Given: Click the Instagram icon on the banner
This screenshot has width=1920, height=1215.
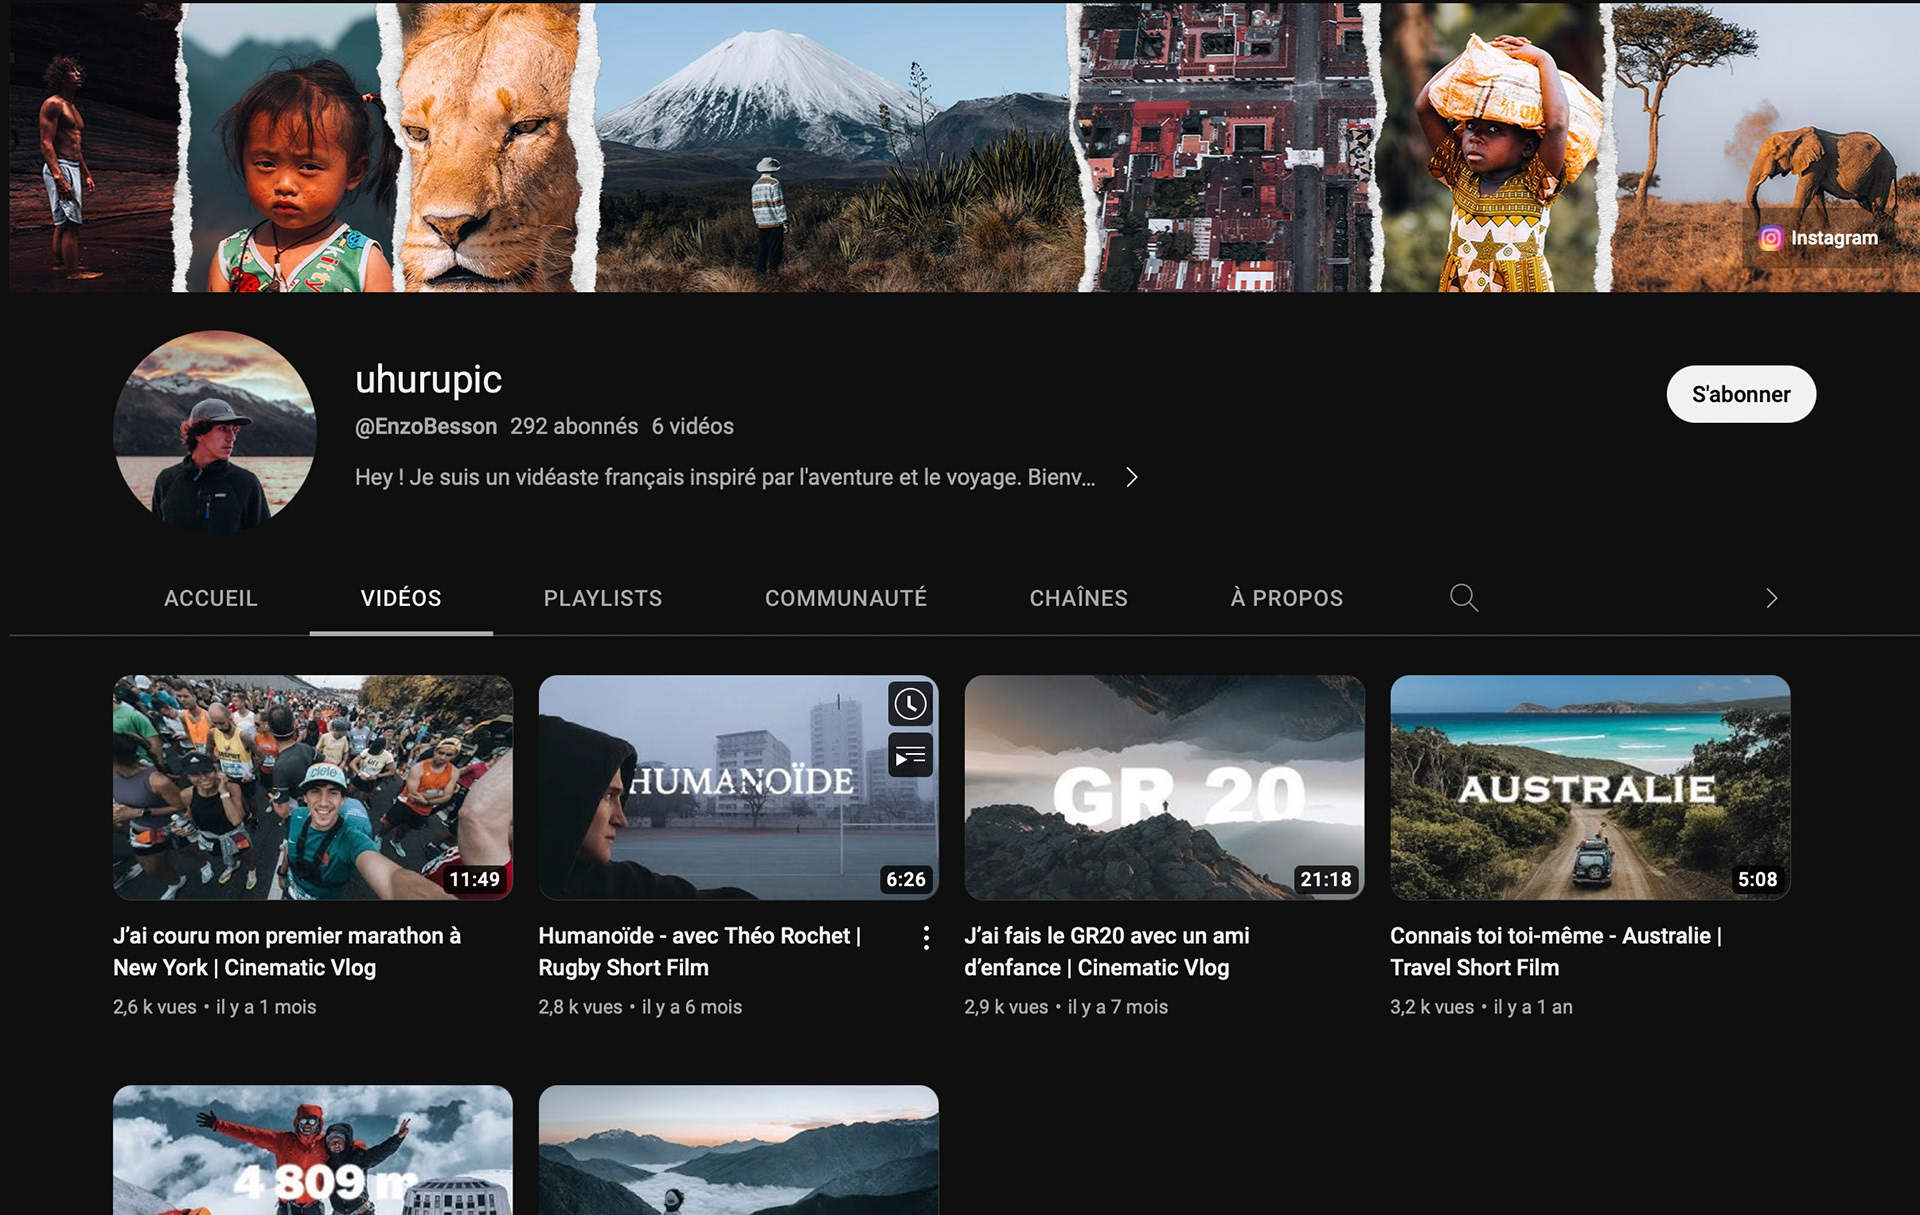Looking at the screenshot, I should click(1770, 238).
